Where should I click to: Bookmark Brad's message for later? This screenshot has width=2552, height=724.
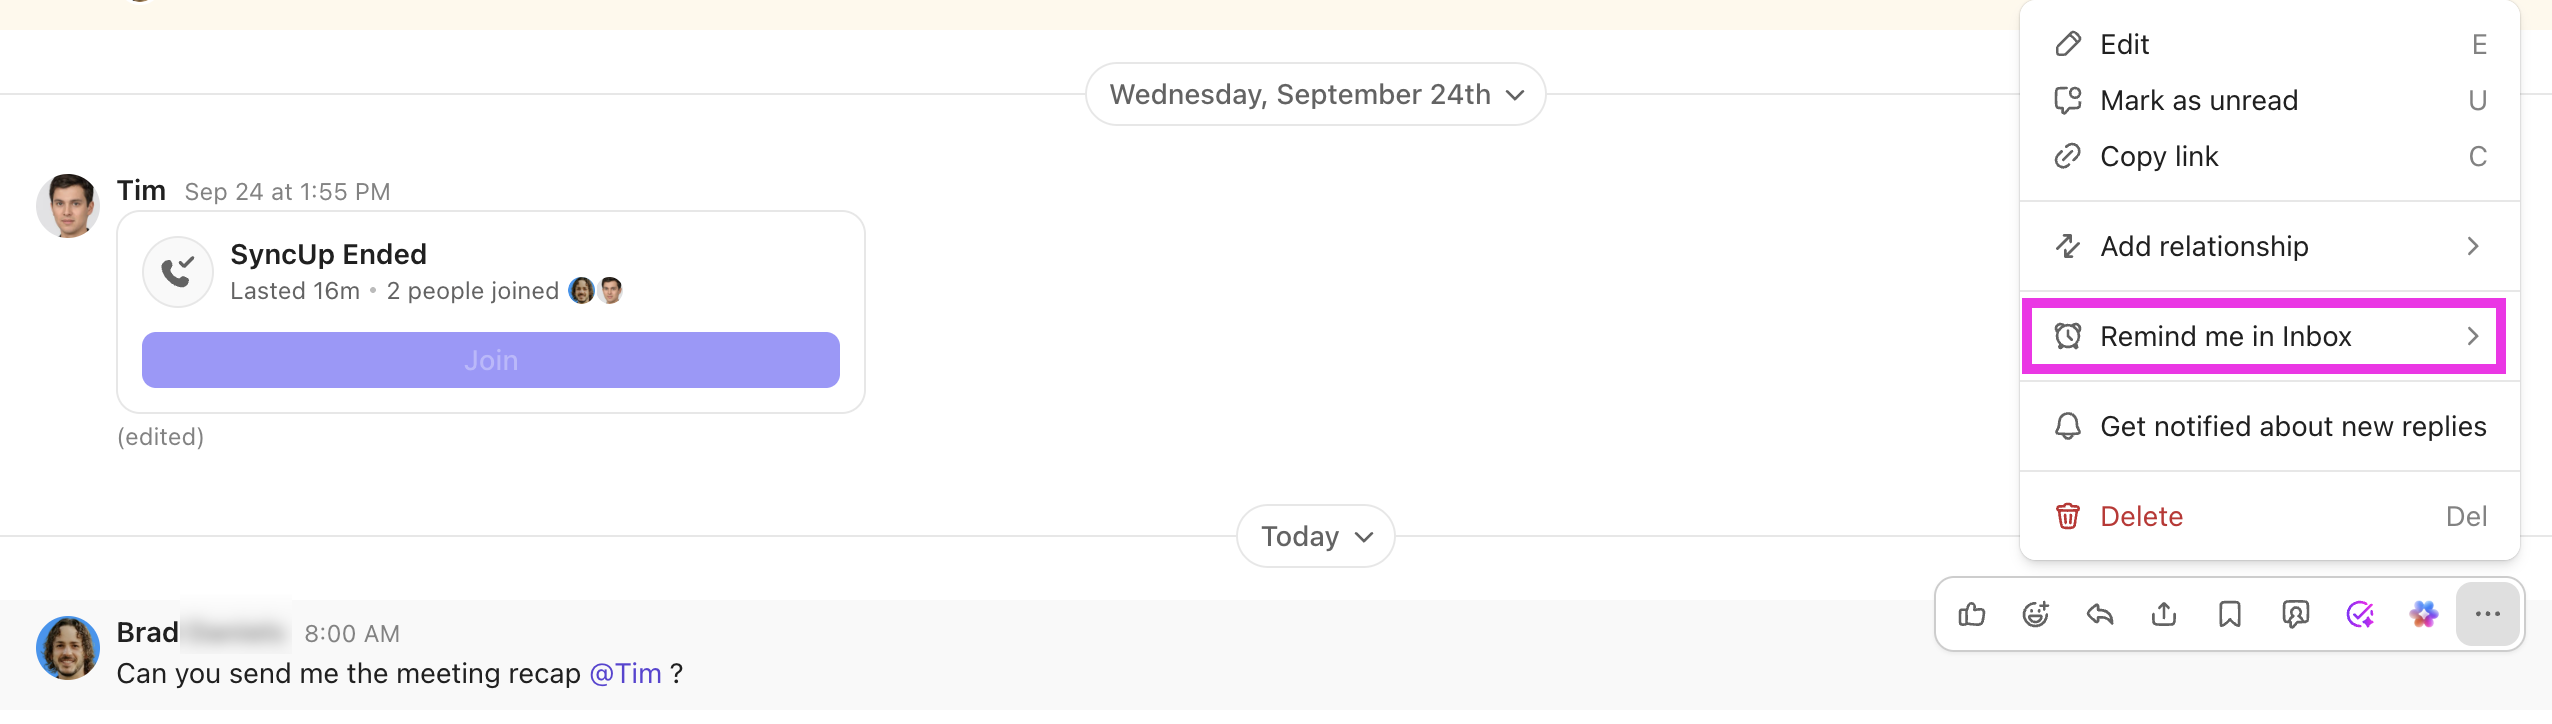pos(2229,614)
